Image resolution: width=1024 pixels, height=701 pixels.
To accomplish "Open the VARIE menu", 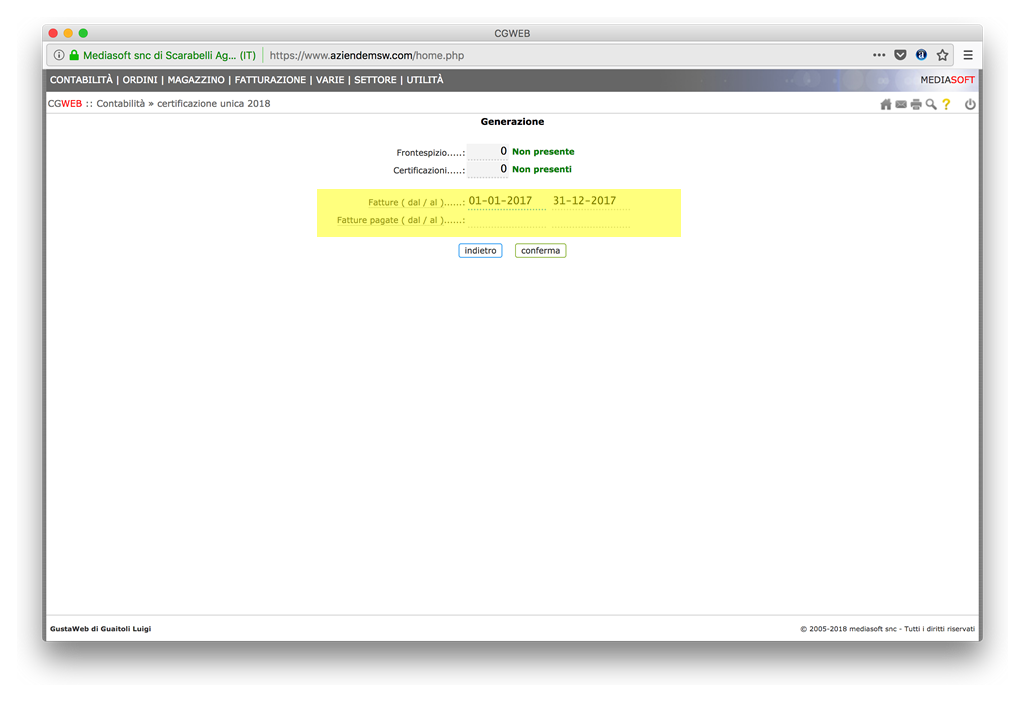I will point(330,80).
